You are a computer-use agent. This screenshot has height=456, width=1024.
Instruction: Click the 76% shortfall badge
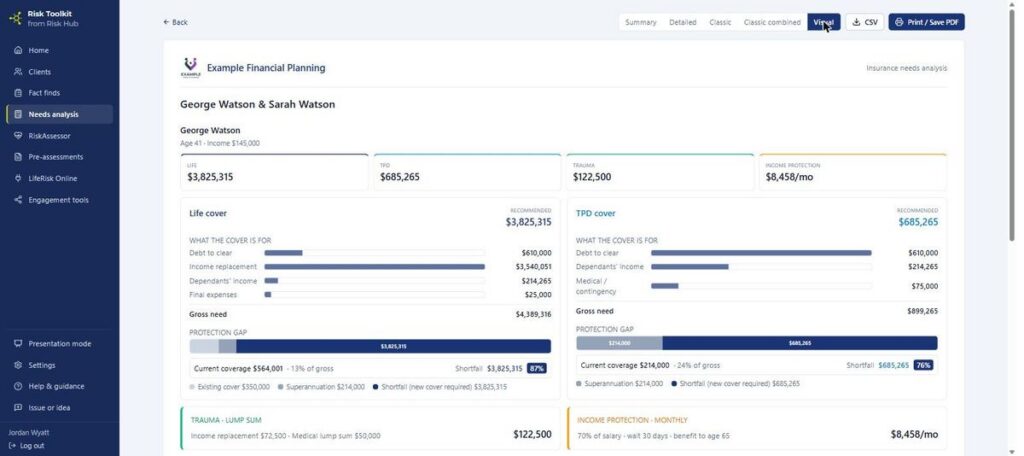tap(923, 365)
